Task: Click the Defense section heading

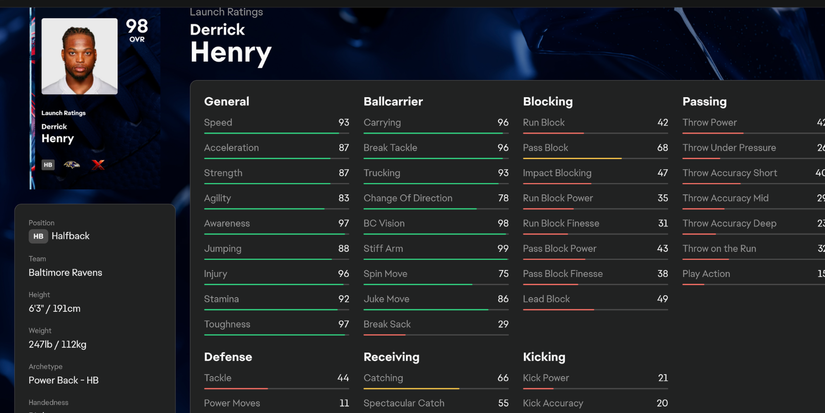Action: 228,357
